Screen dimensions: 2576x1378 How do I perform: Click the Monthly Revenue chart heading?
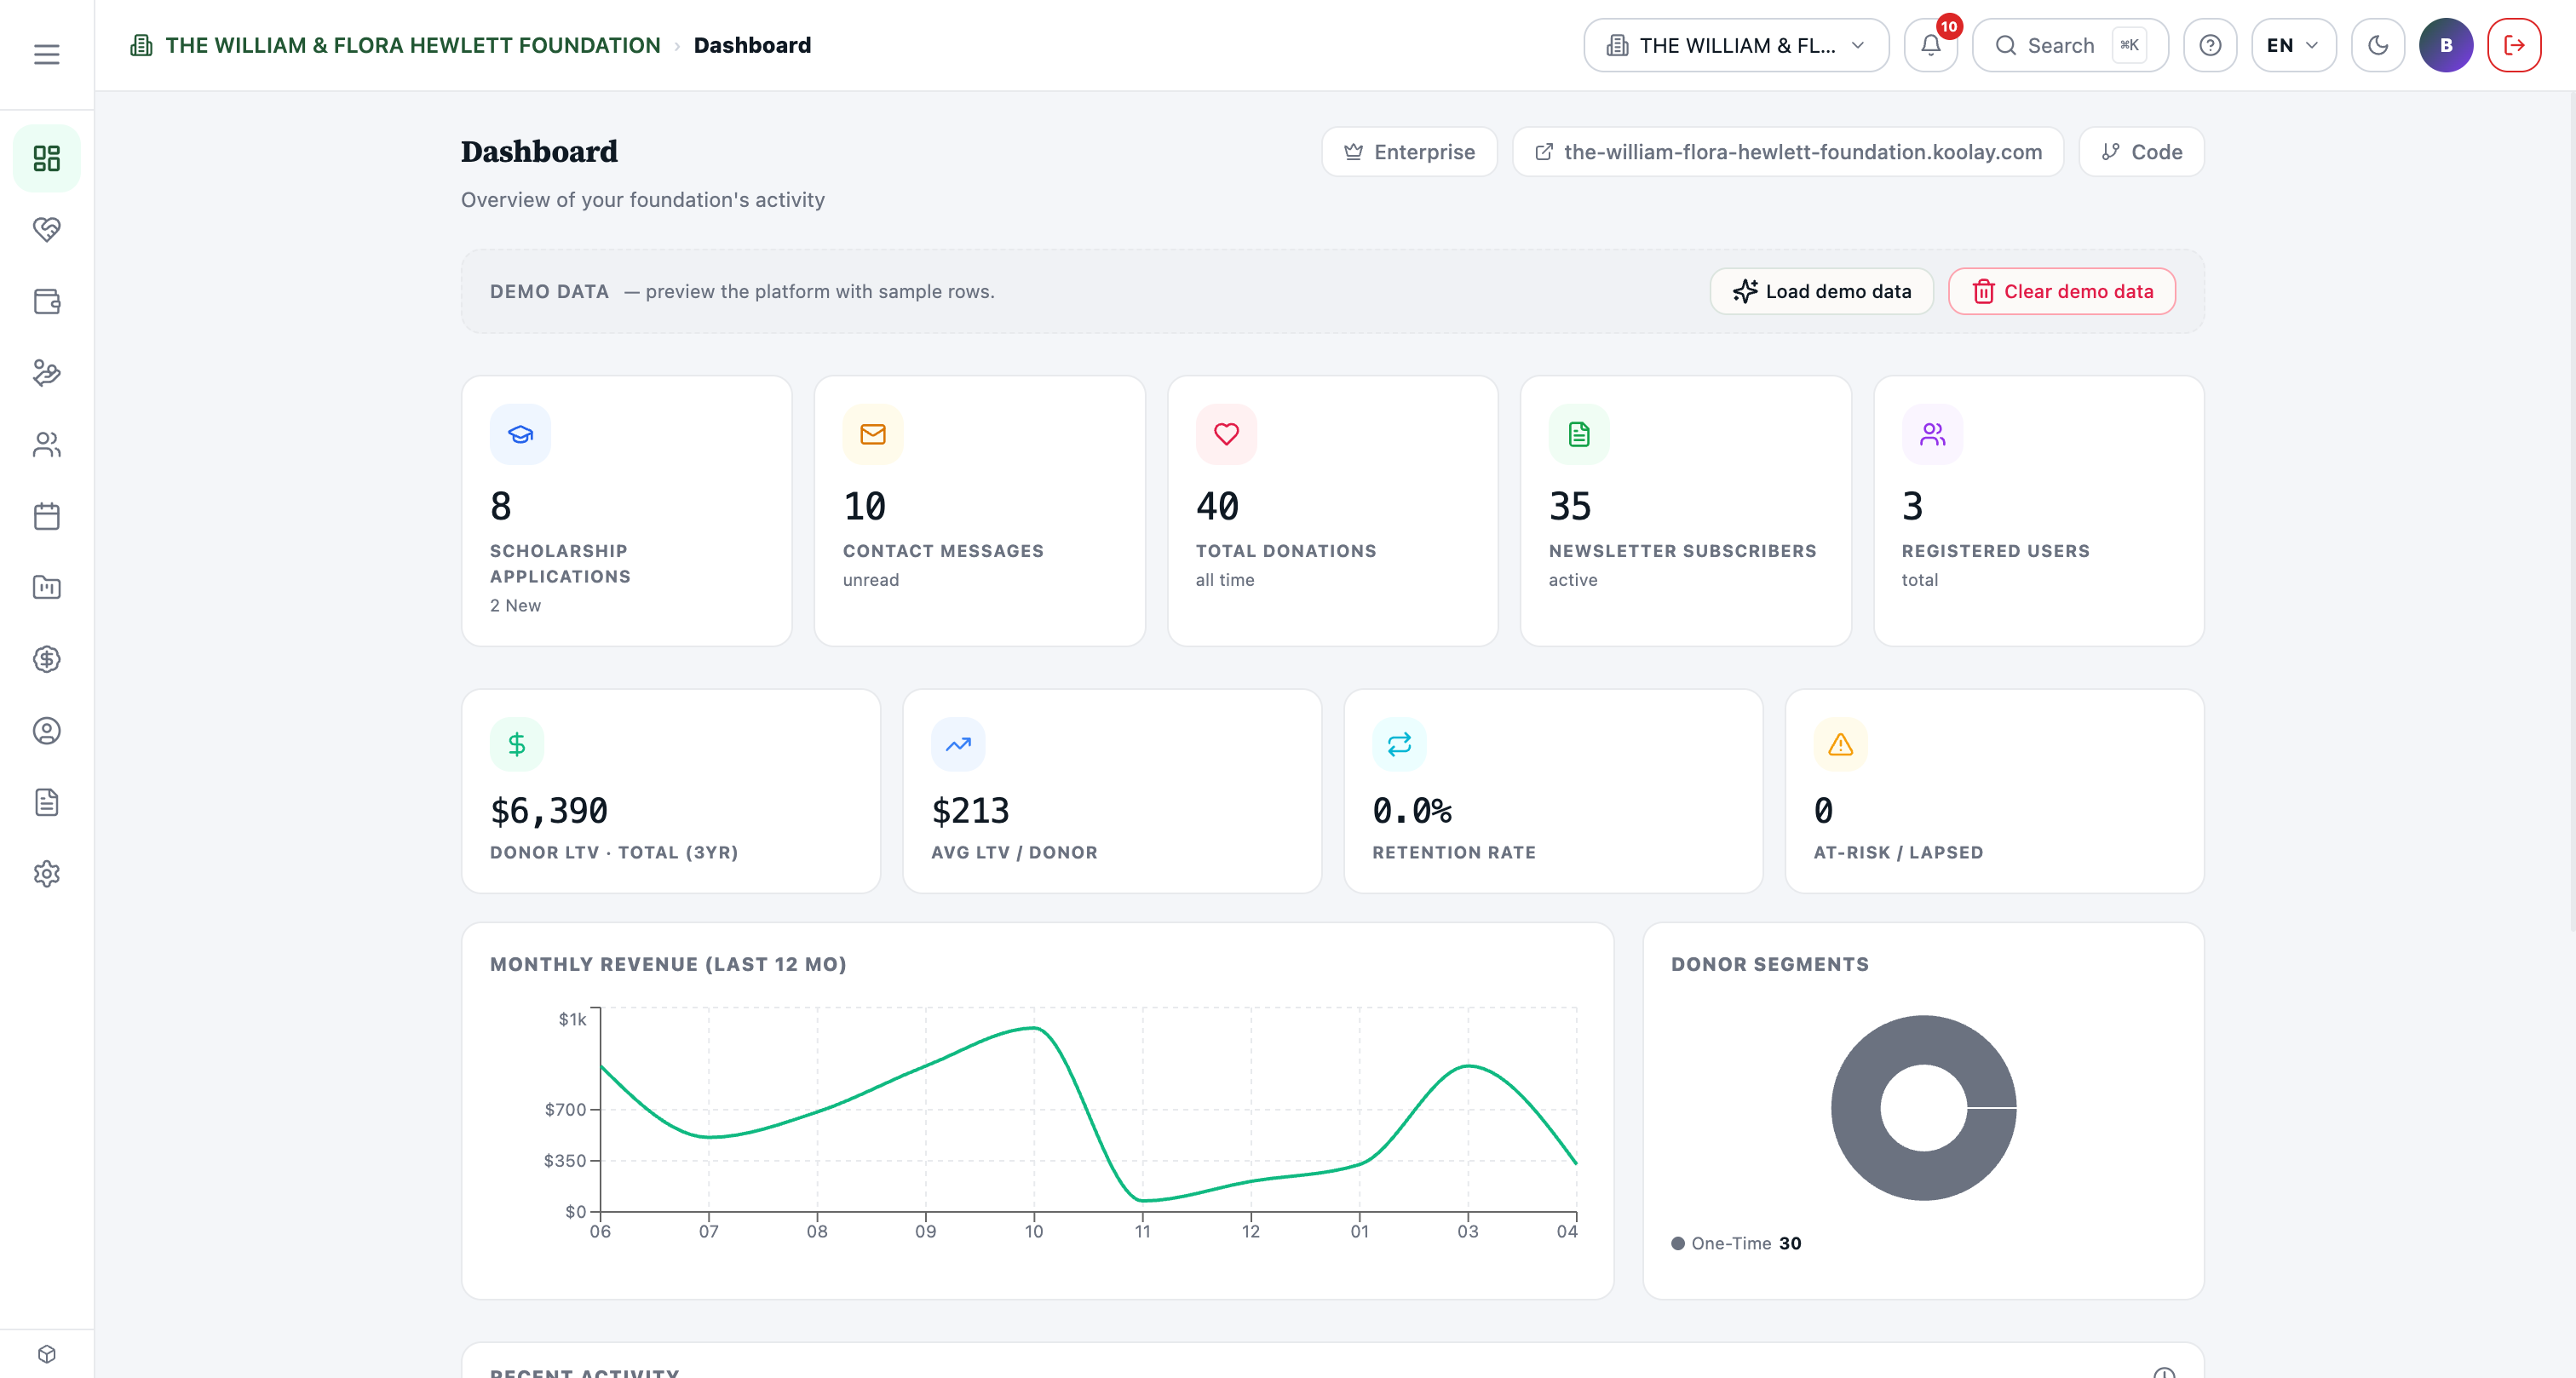(668, 964)
